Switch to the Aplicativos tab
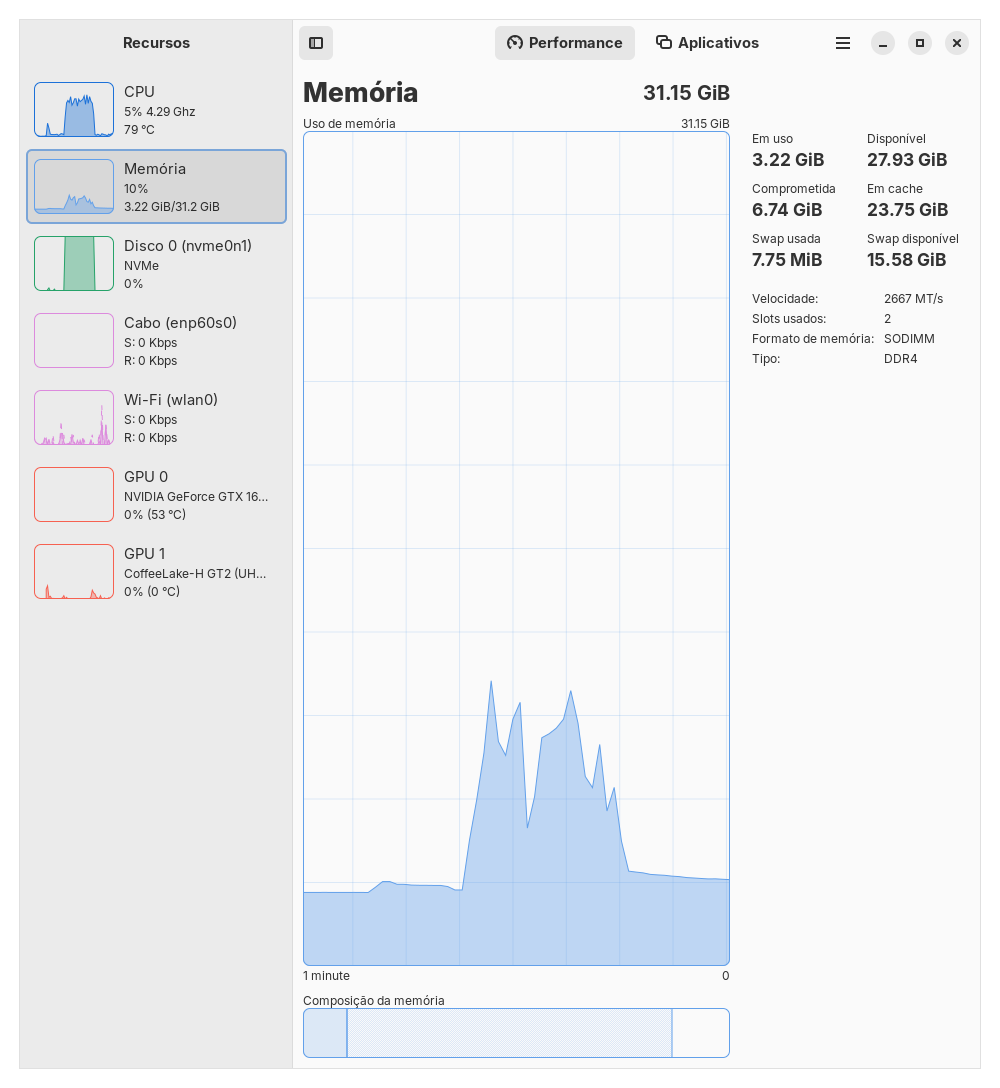 pos(707,43)
